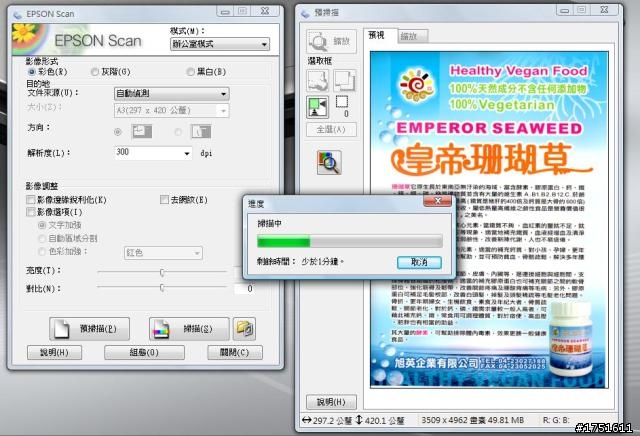Click 掃描(S) scan button
640x436 pixels.
pyautogui.click(x=189, y=329)
